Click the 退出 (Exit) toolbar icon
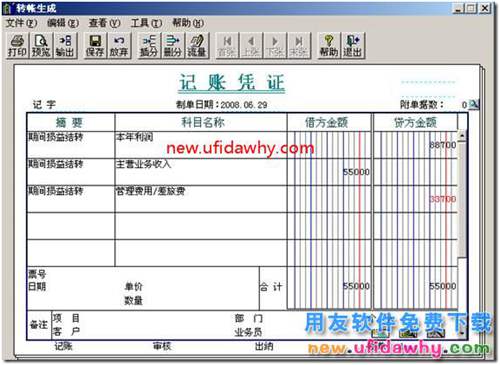The image size is (500, 365). point(353,46)
